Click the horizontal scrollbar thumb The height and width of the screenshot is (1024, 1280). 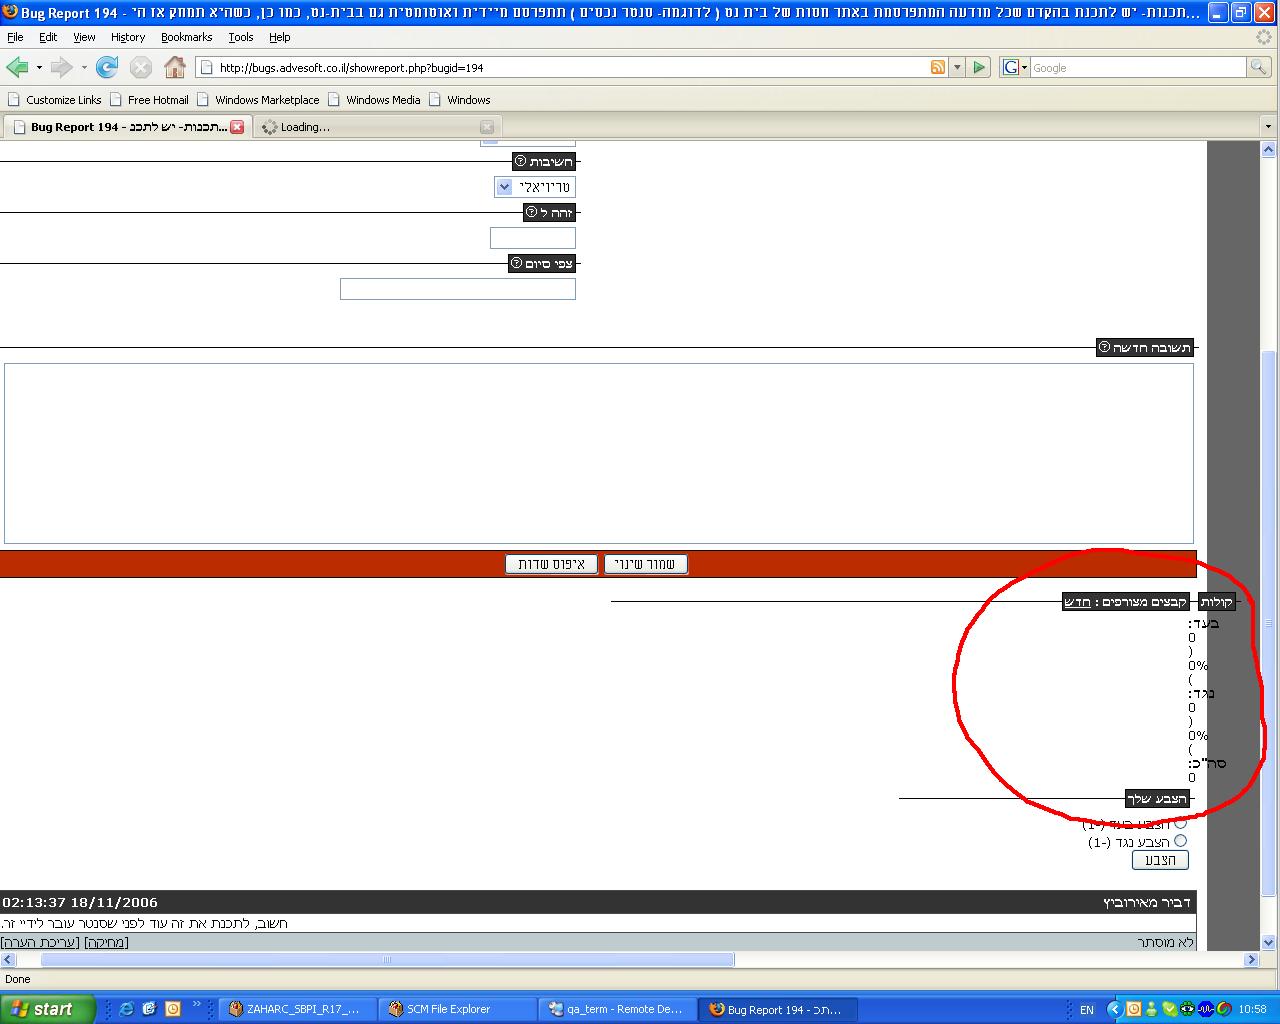[387, 959]
